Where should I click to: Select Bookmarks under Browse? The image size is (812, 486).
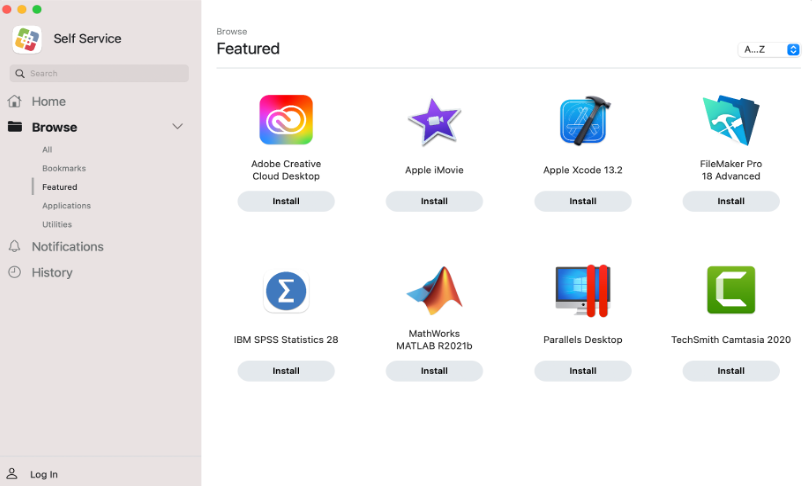click(64, 168)
